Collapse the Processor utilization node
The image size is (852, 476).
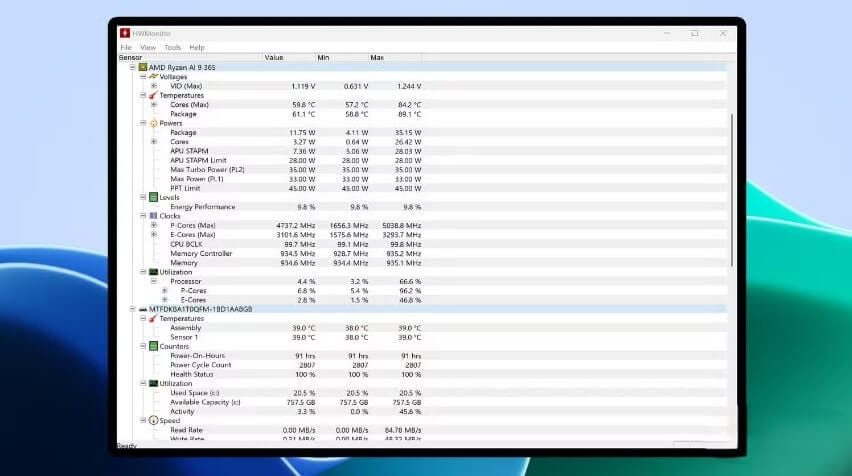pos(154,281)
